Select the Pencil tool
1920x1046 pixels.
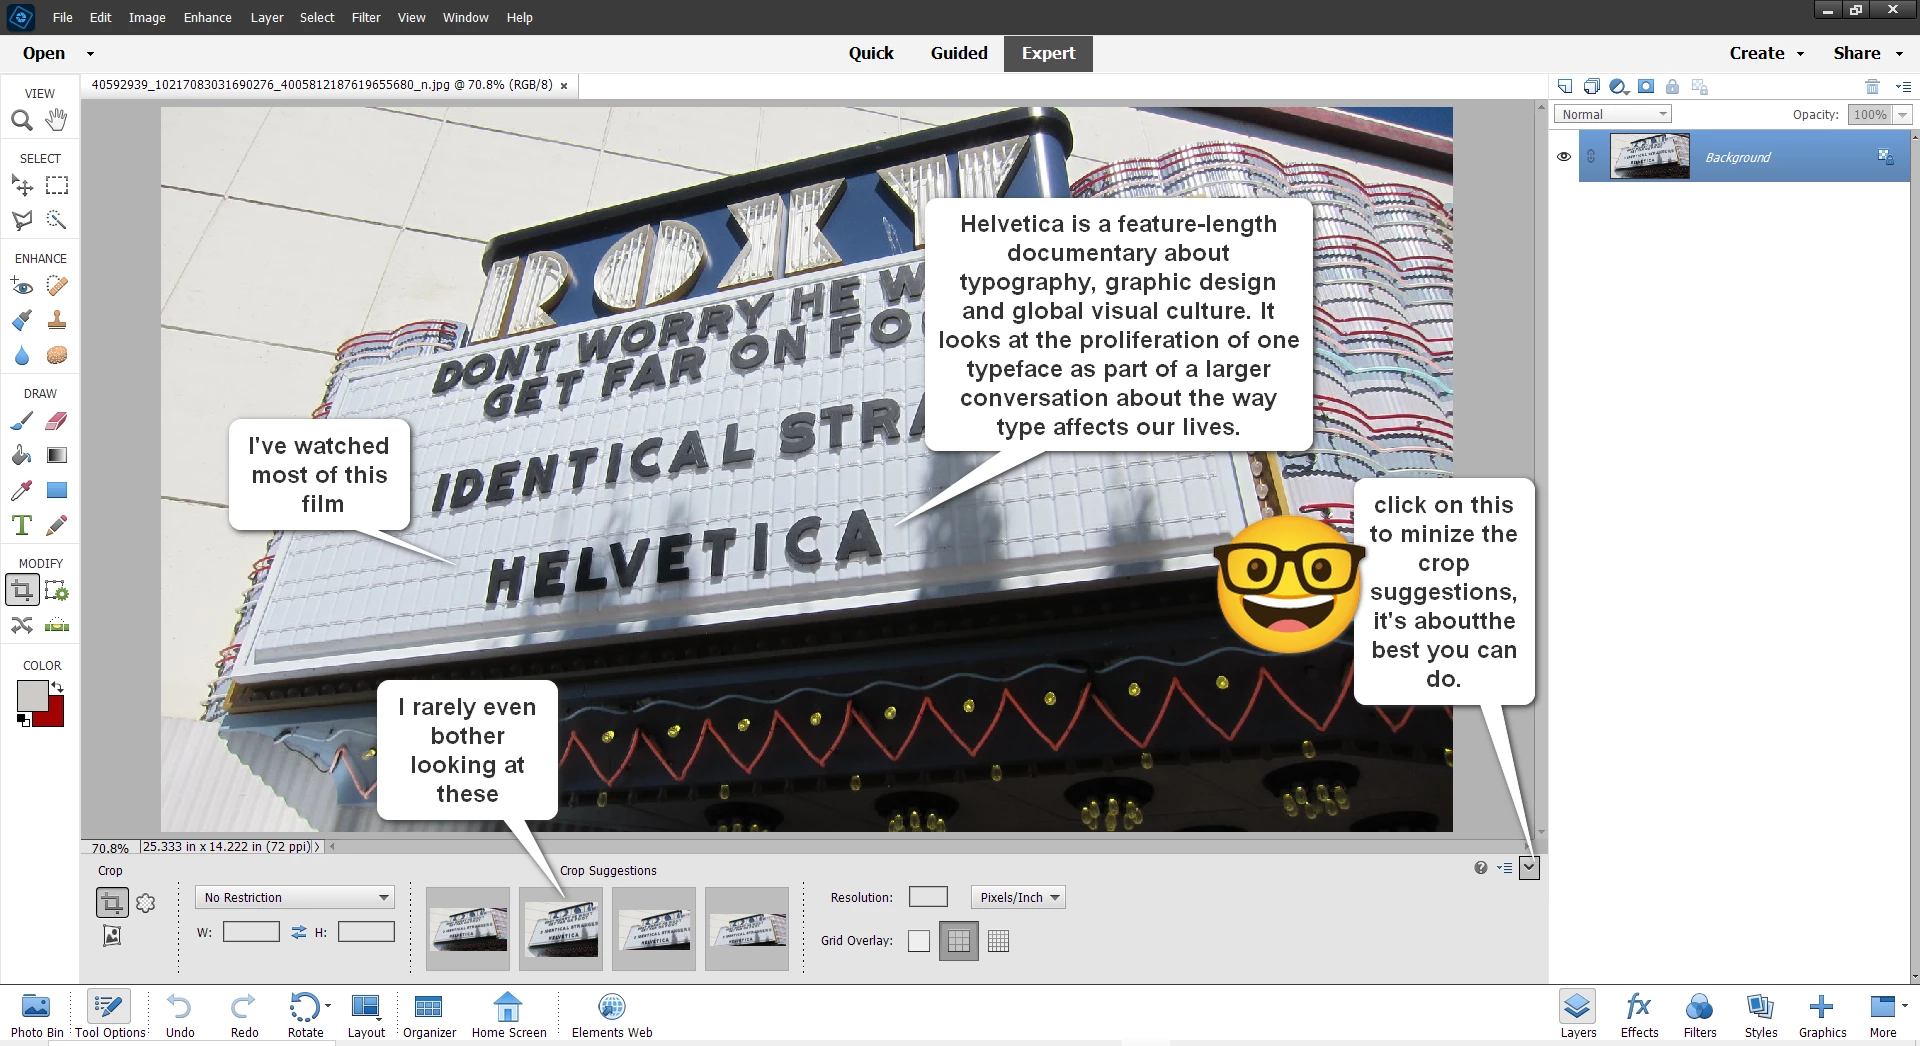pos(57,525)
